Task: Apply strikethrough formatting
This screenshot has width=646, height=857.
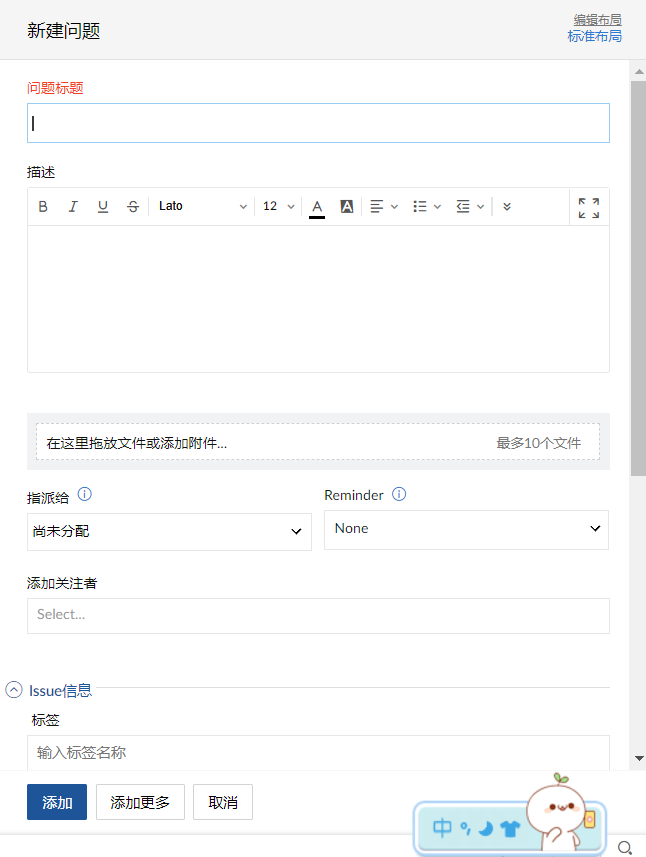Action: [x=133, y=207]
